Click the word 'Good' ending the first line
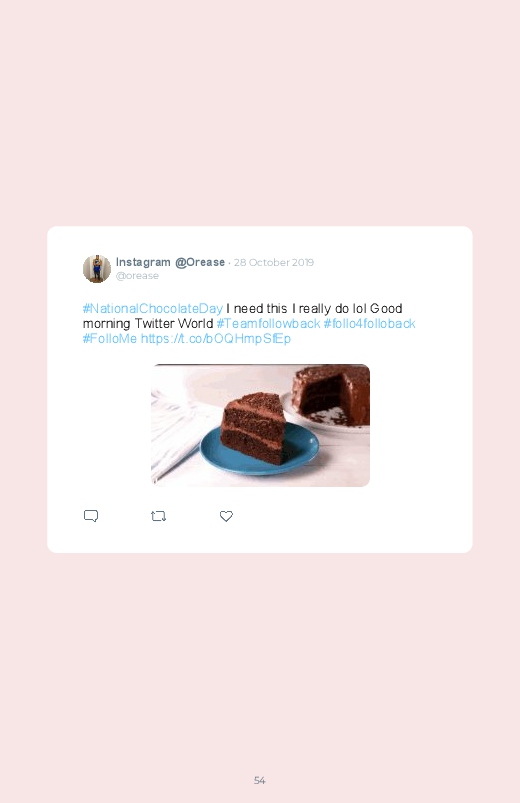This screenshot has height=803, width=520. [386, 309]
